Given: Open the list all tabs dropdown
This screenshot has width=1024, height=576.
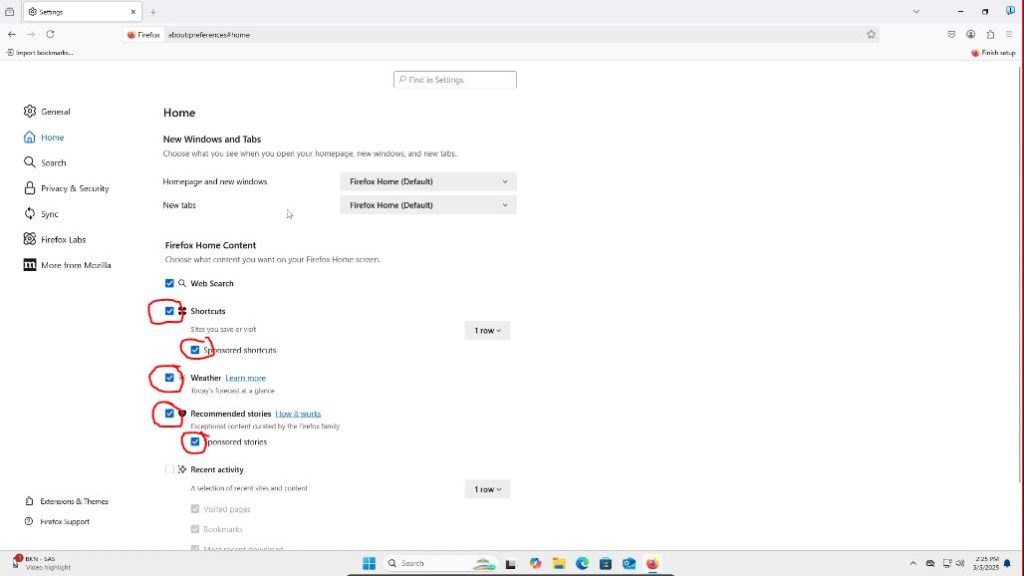Looking at the screenshot, I should point(916,12).
